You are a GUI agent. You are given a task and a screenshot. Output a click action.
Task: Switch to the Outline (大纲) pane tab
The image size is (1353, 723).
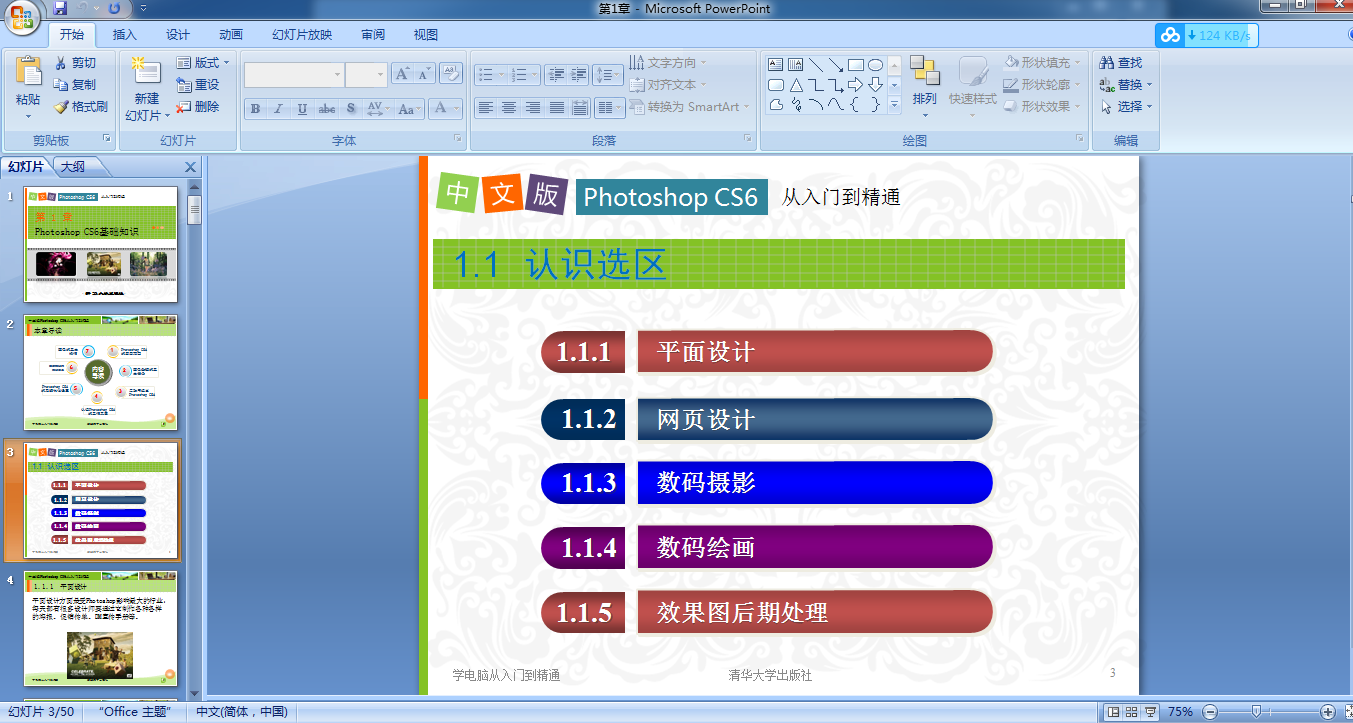pos(72,167)
